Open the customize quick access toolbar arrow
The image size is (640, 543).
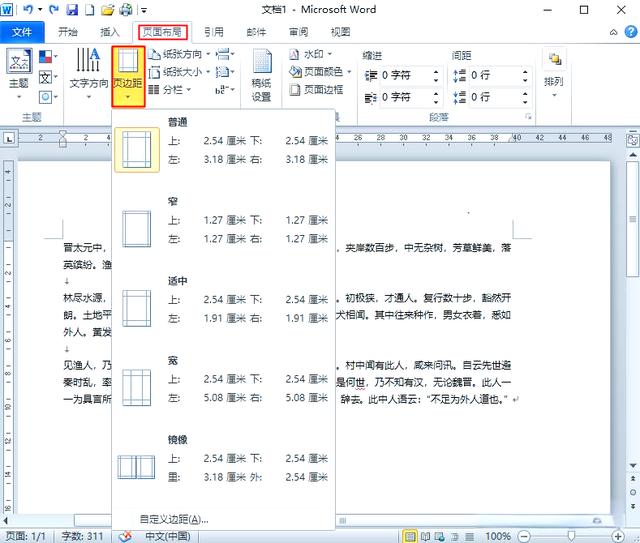coord(144,10)
